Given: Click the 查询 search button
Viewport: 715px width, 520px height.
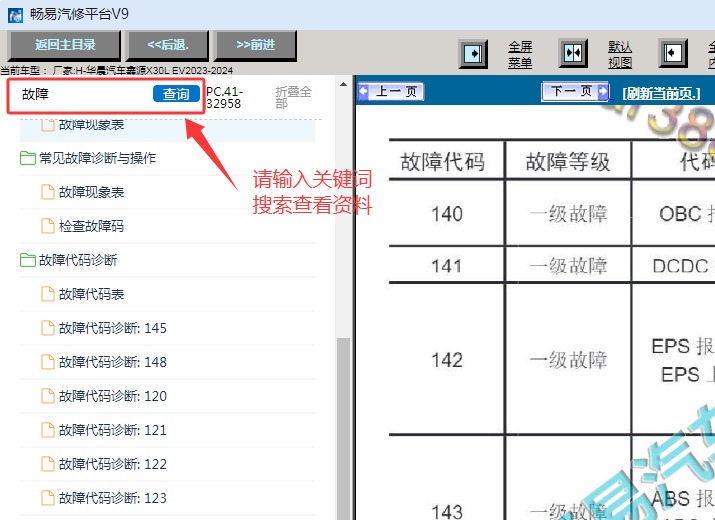Looking at the screenshot, I should tap(176, 94).
